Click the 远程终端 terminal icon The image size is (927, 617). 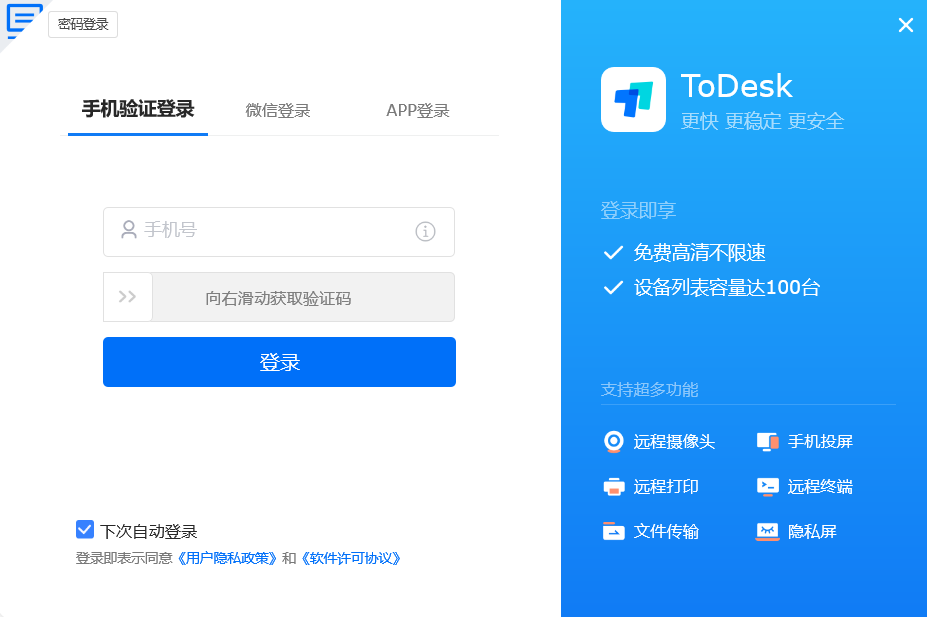point(767,486)
